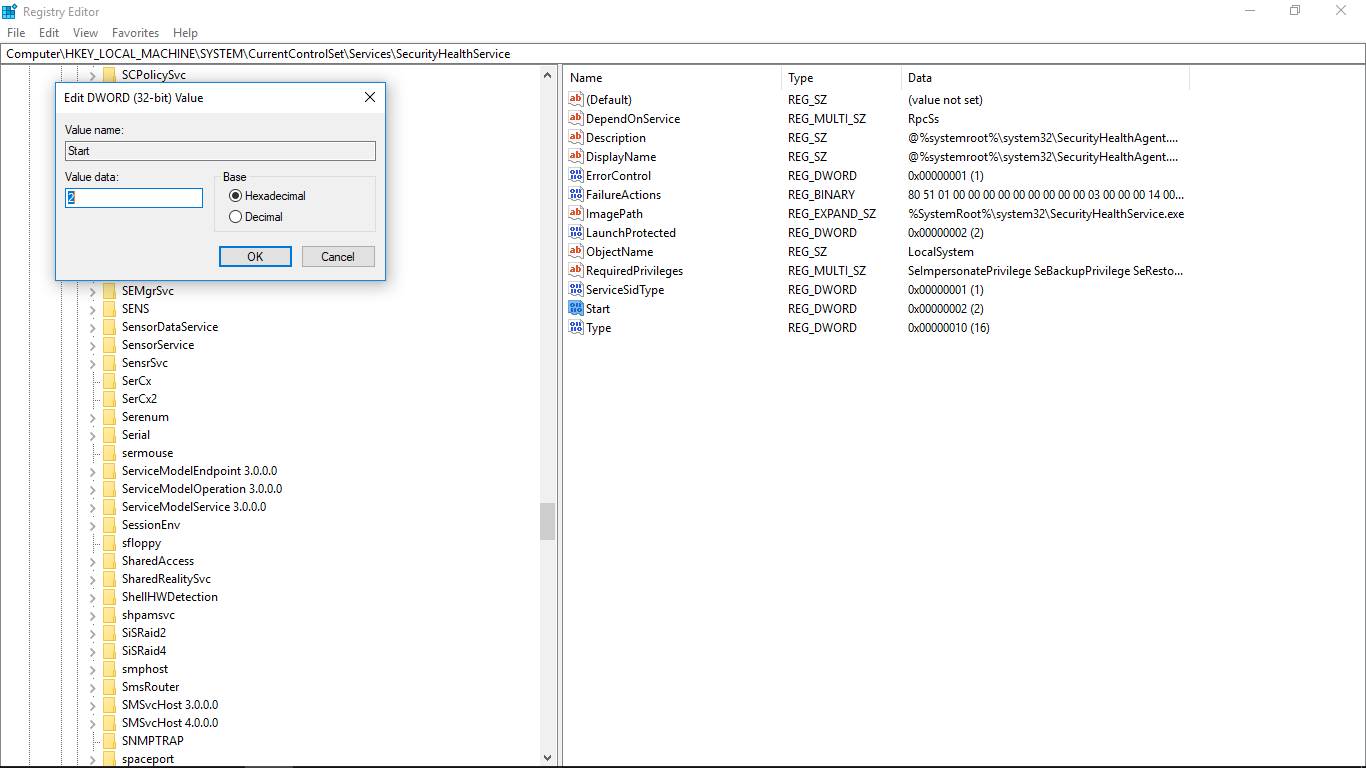This screenshot has height=768, width=1366.
Task: Click the icon beside DependOnService value
Action: 575,118
